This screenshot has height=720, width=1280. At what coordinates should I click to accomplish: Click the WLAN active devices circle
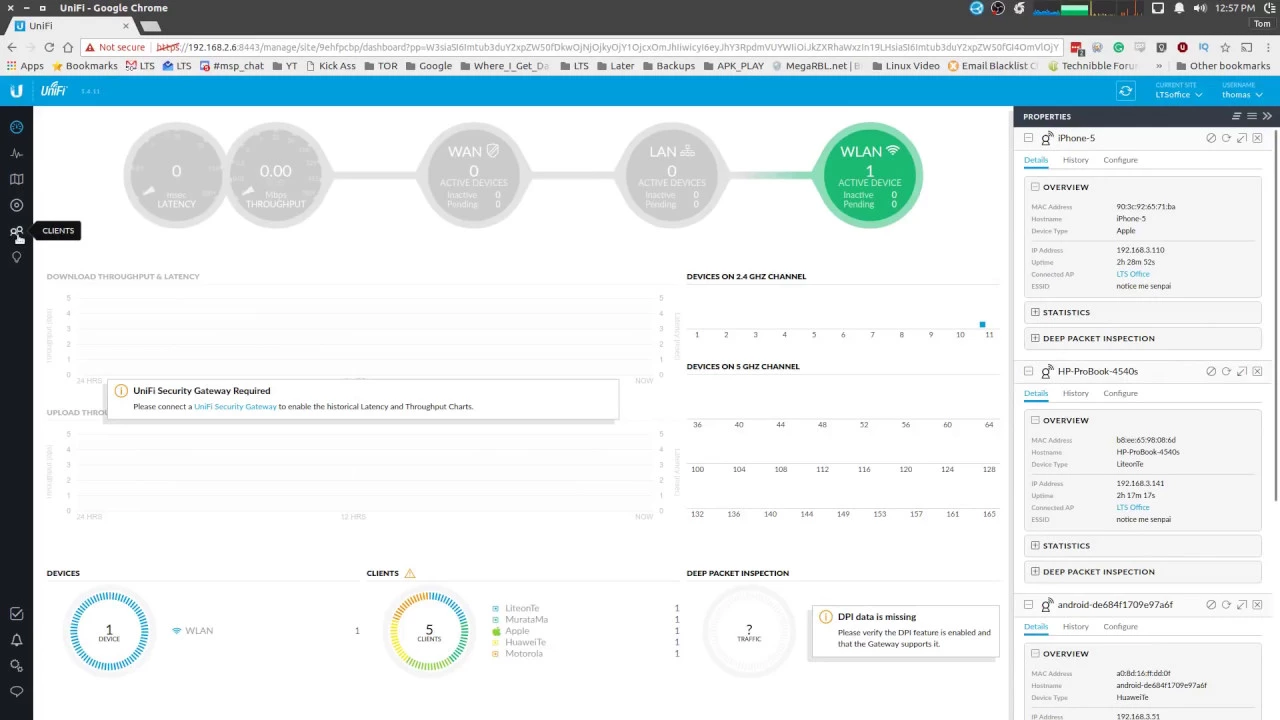pos(869,176)
